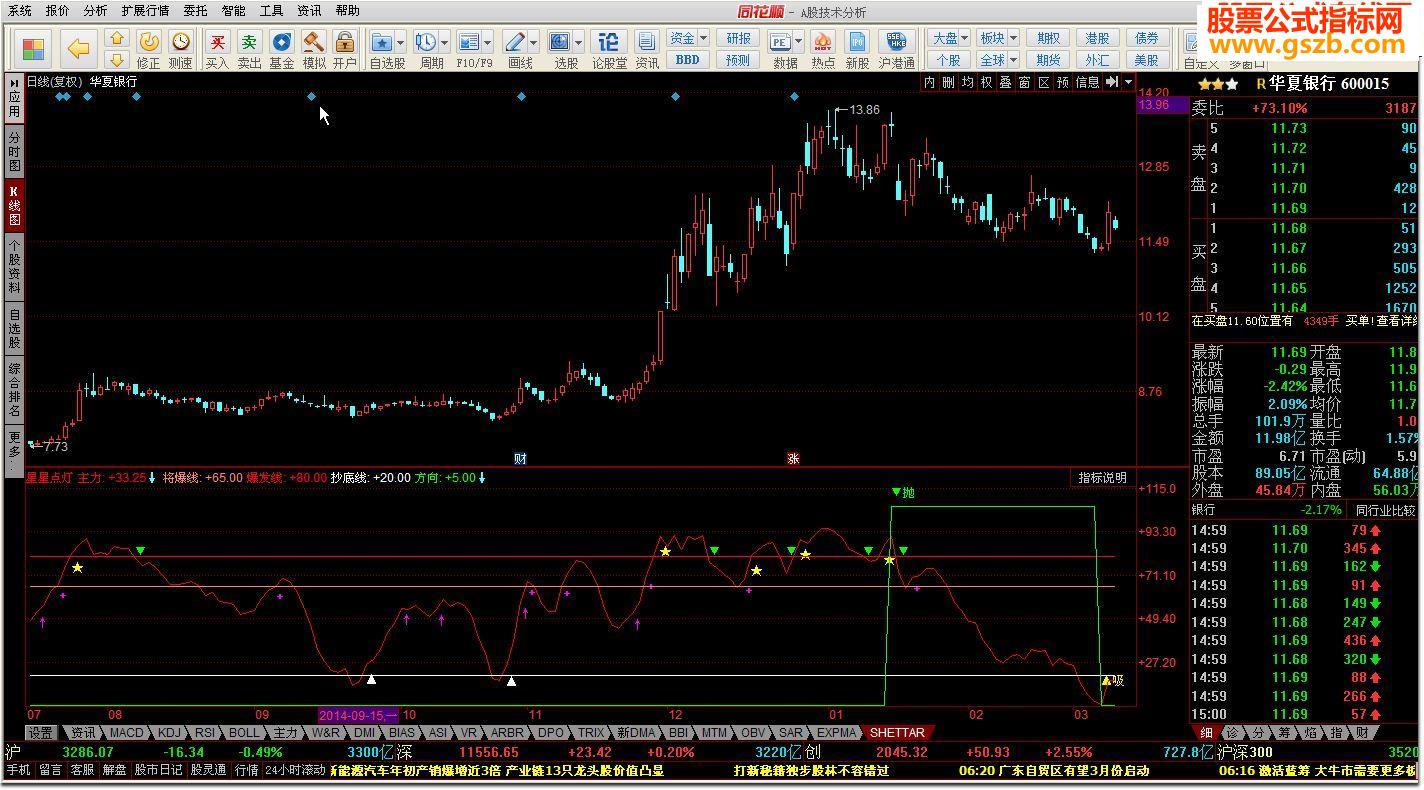Viewport: 1424px width, 790px height.
Task: Open the 资讯 news document icon
Action: (x=647, y=42)
